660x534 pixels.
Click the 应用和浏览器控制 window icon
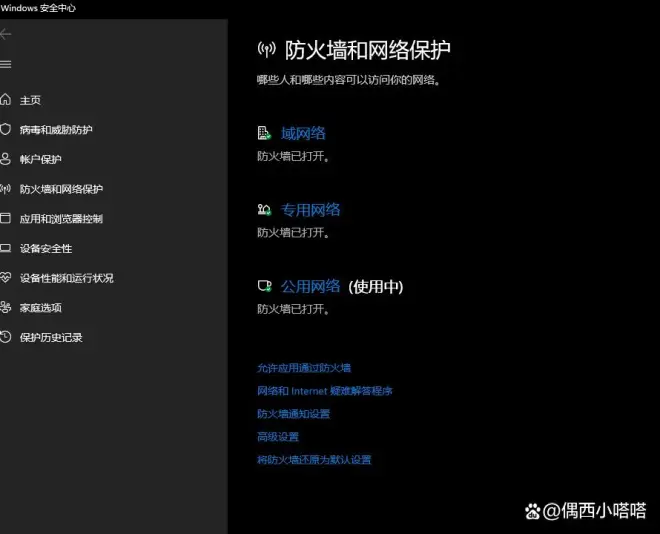click(x=6, y=219)
